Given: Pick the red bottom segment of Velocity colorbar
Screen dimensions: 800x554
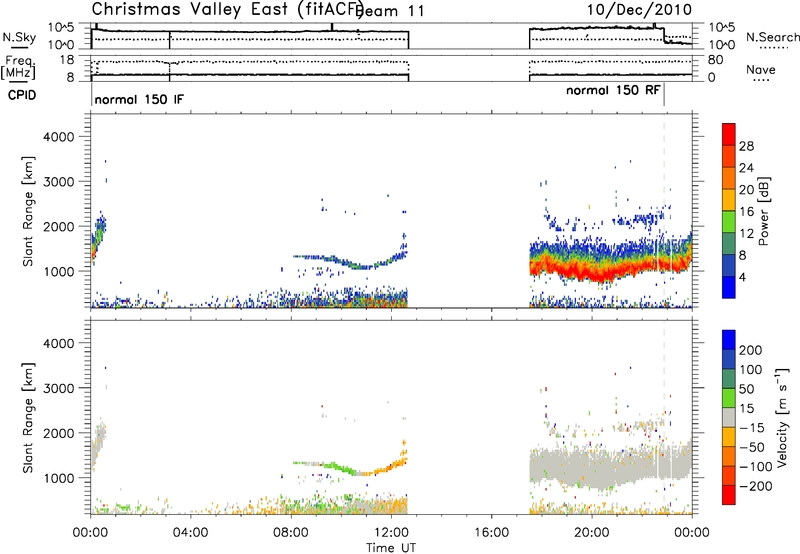Looking at the screenshot, I should [x=729, y=495].
